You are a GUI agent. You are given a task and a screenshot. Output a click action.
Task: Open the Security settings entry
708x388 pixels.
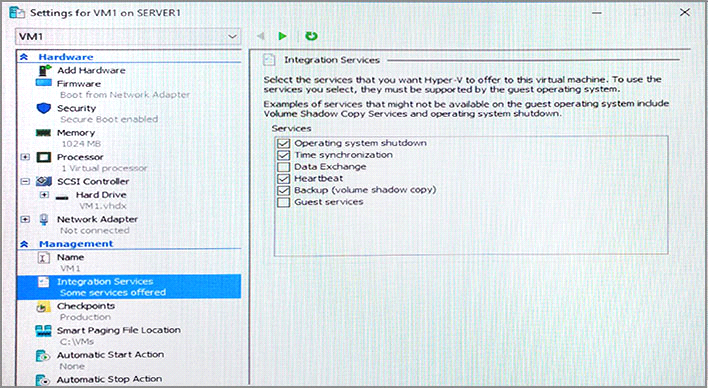(76, 108)
